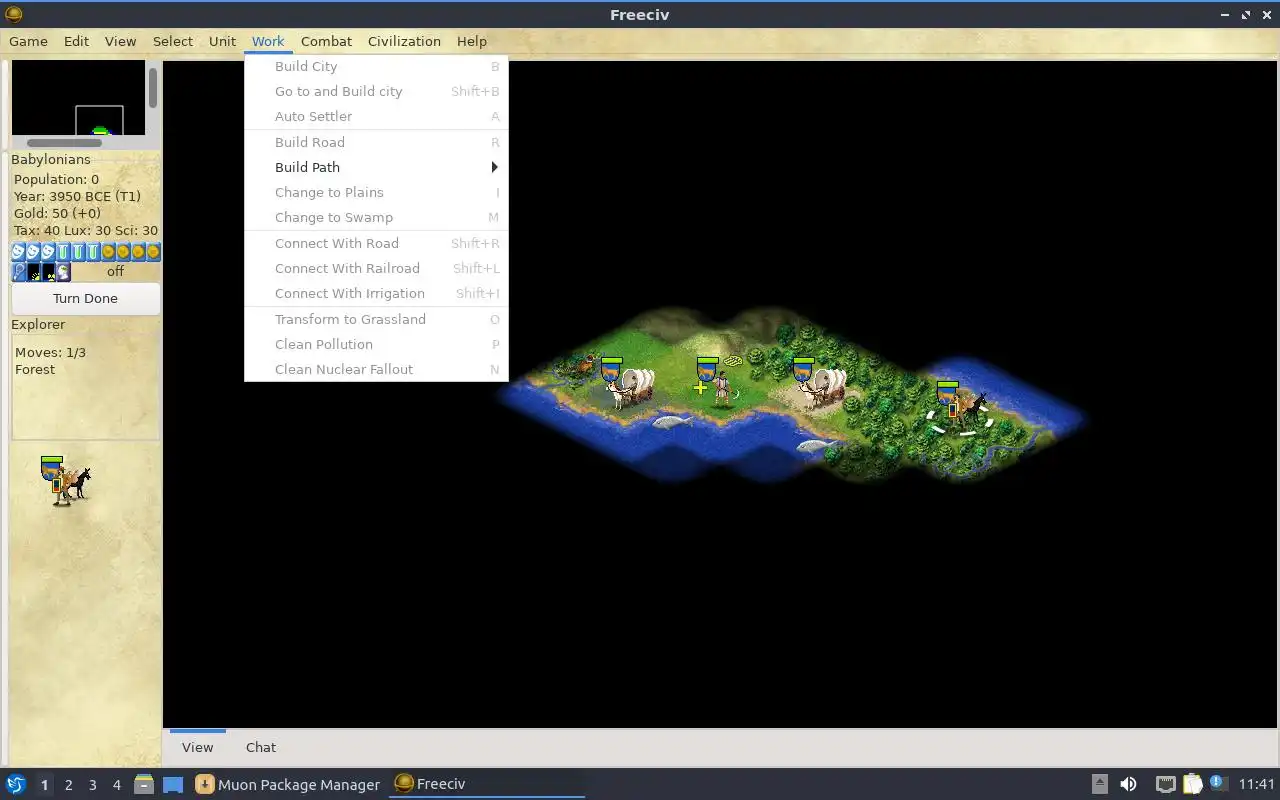Click the Explorer unit picture in the side panel
1280x800 pixels.
[65, 481]
